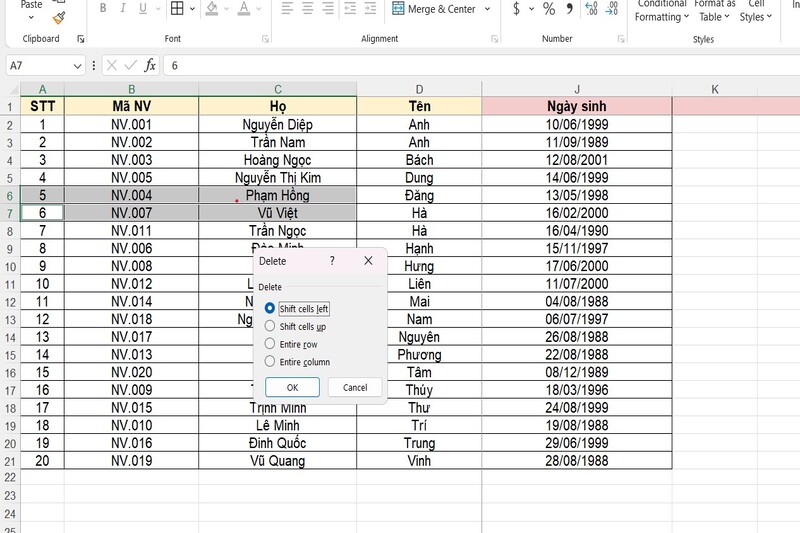Select the Shift cells up option
Viewport: 800px width, 533px height.
[270, 326]
